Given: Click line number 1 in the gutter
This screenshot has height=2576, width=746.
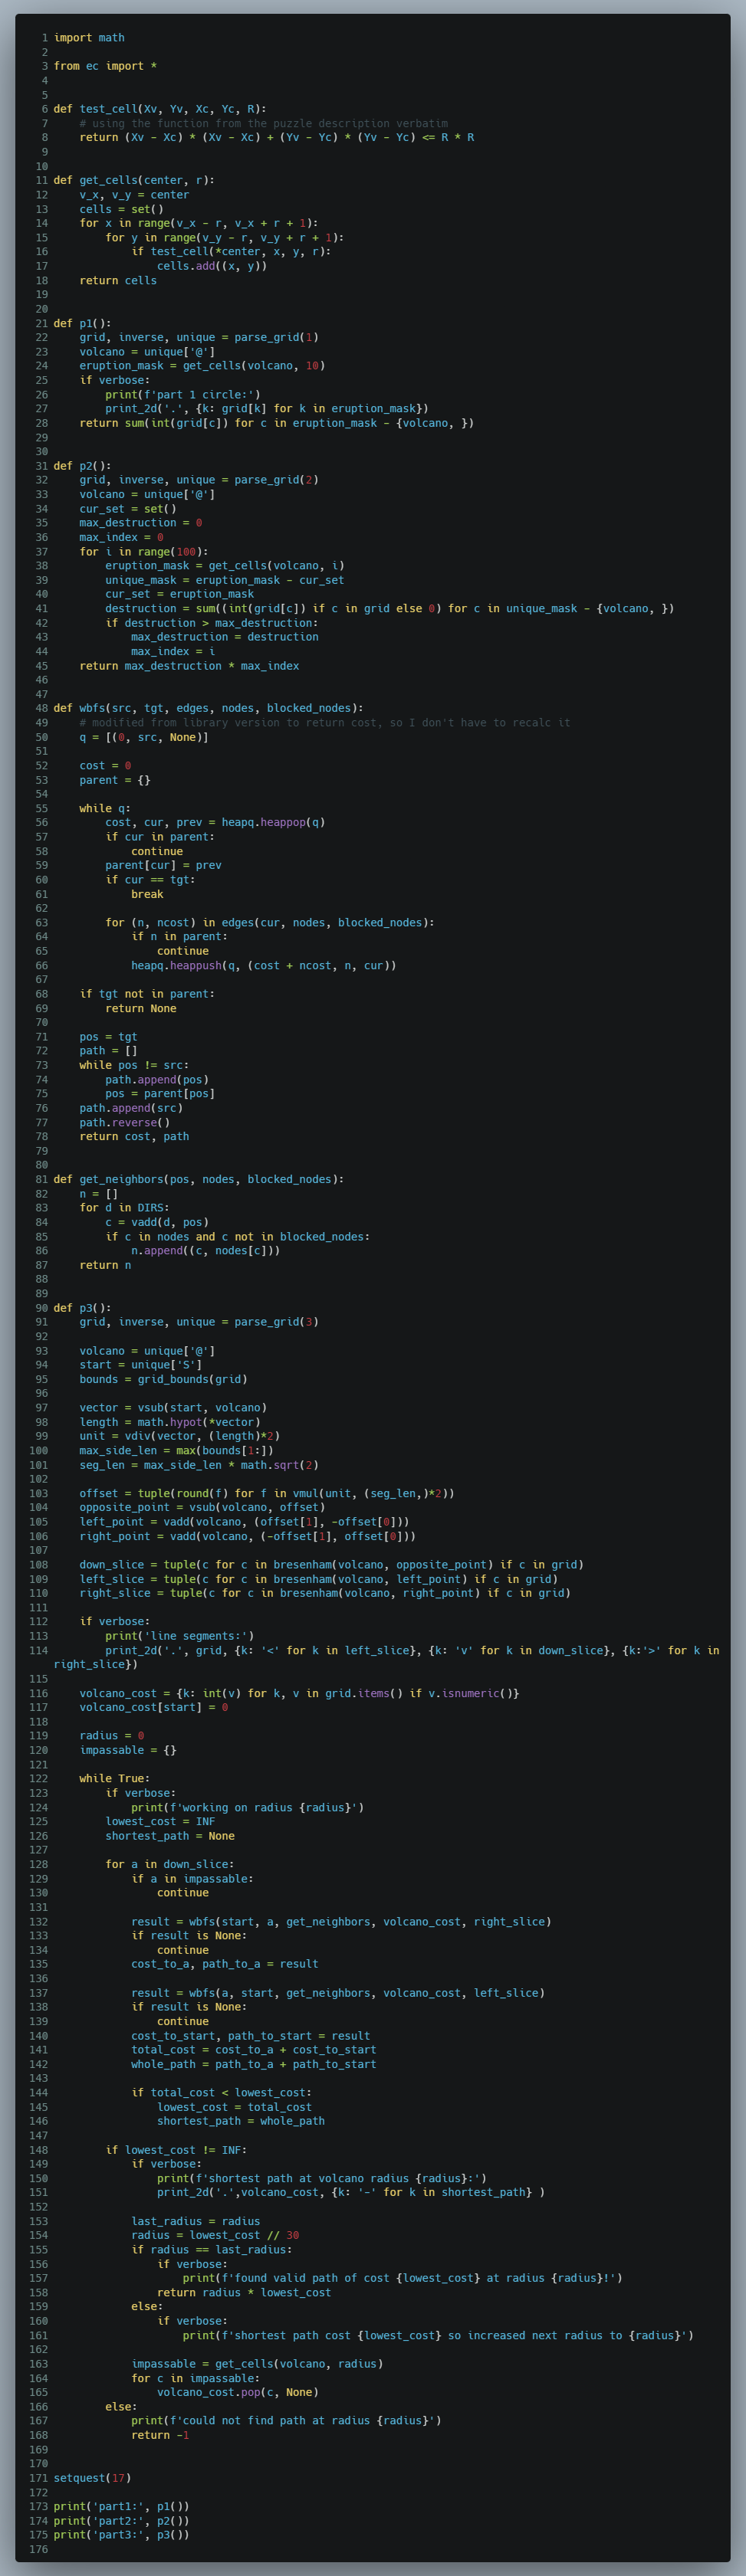Looking at the screenshot, I should pyautogui.click(x=44, y=38).
